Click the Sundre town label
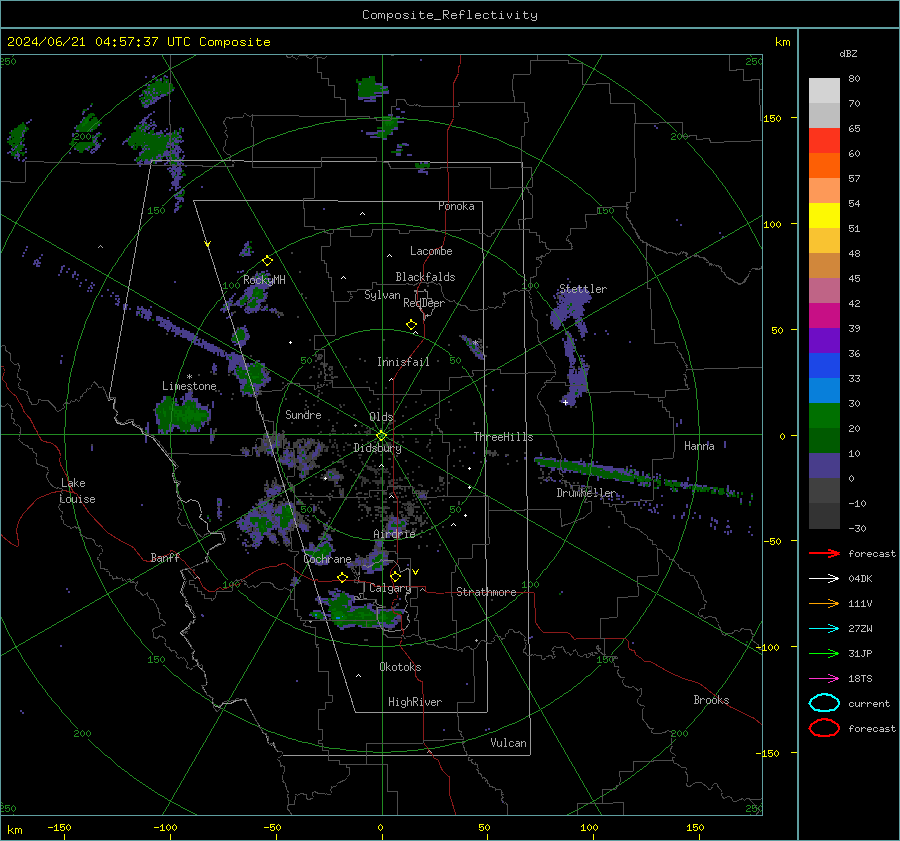Image resolution: width=900 pixels, height=841 pixels. pos(303,414)
